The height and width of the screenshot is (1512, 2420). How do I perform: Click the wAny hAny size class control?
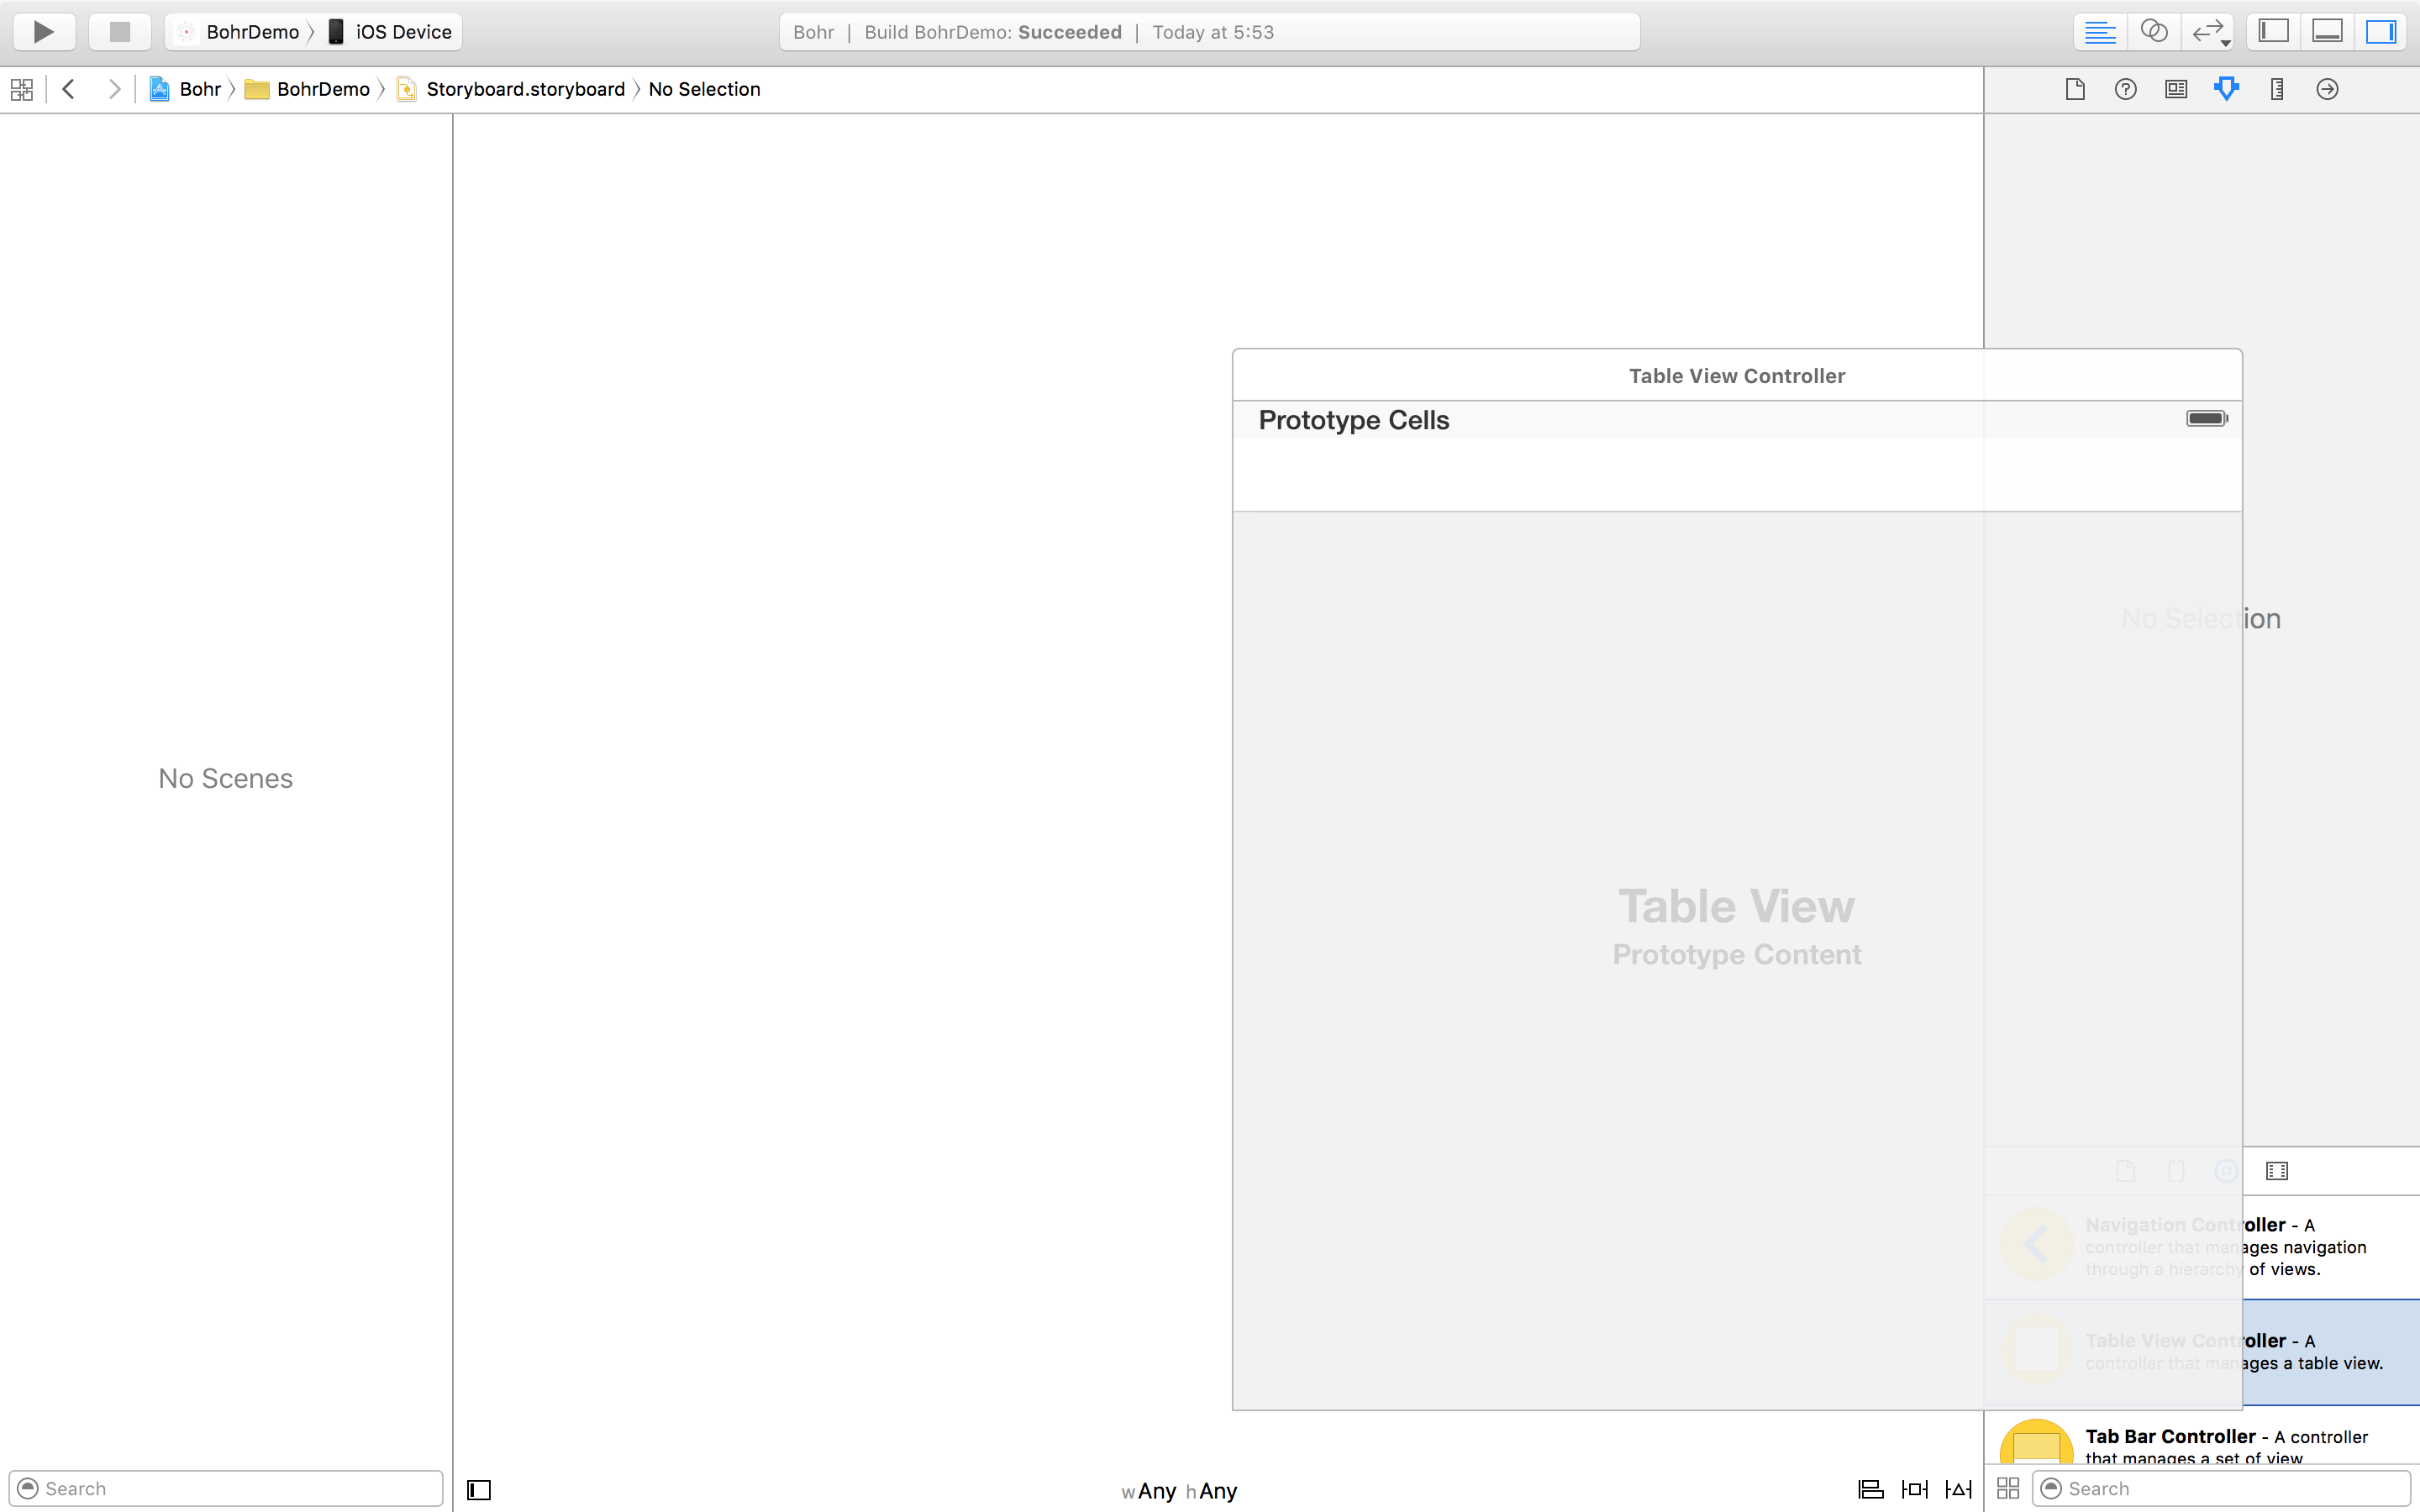pos(1179,1491)
